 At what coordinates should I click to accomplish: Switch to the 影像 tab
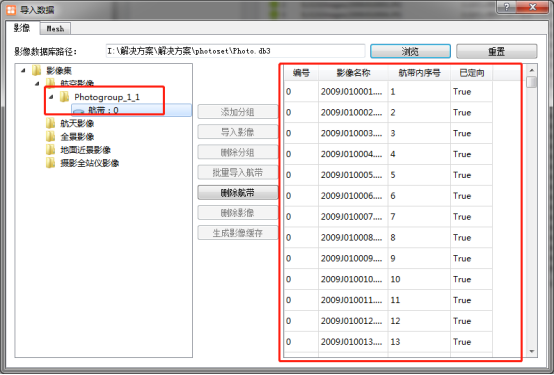coord(22,28)
